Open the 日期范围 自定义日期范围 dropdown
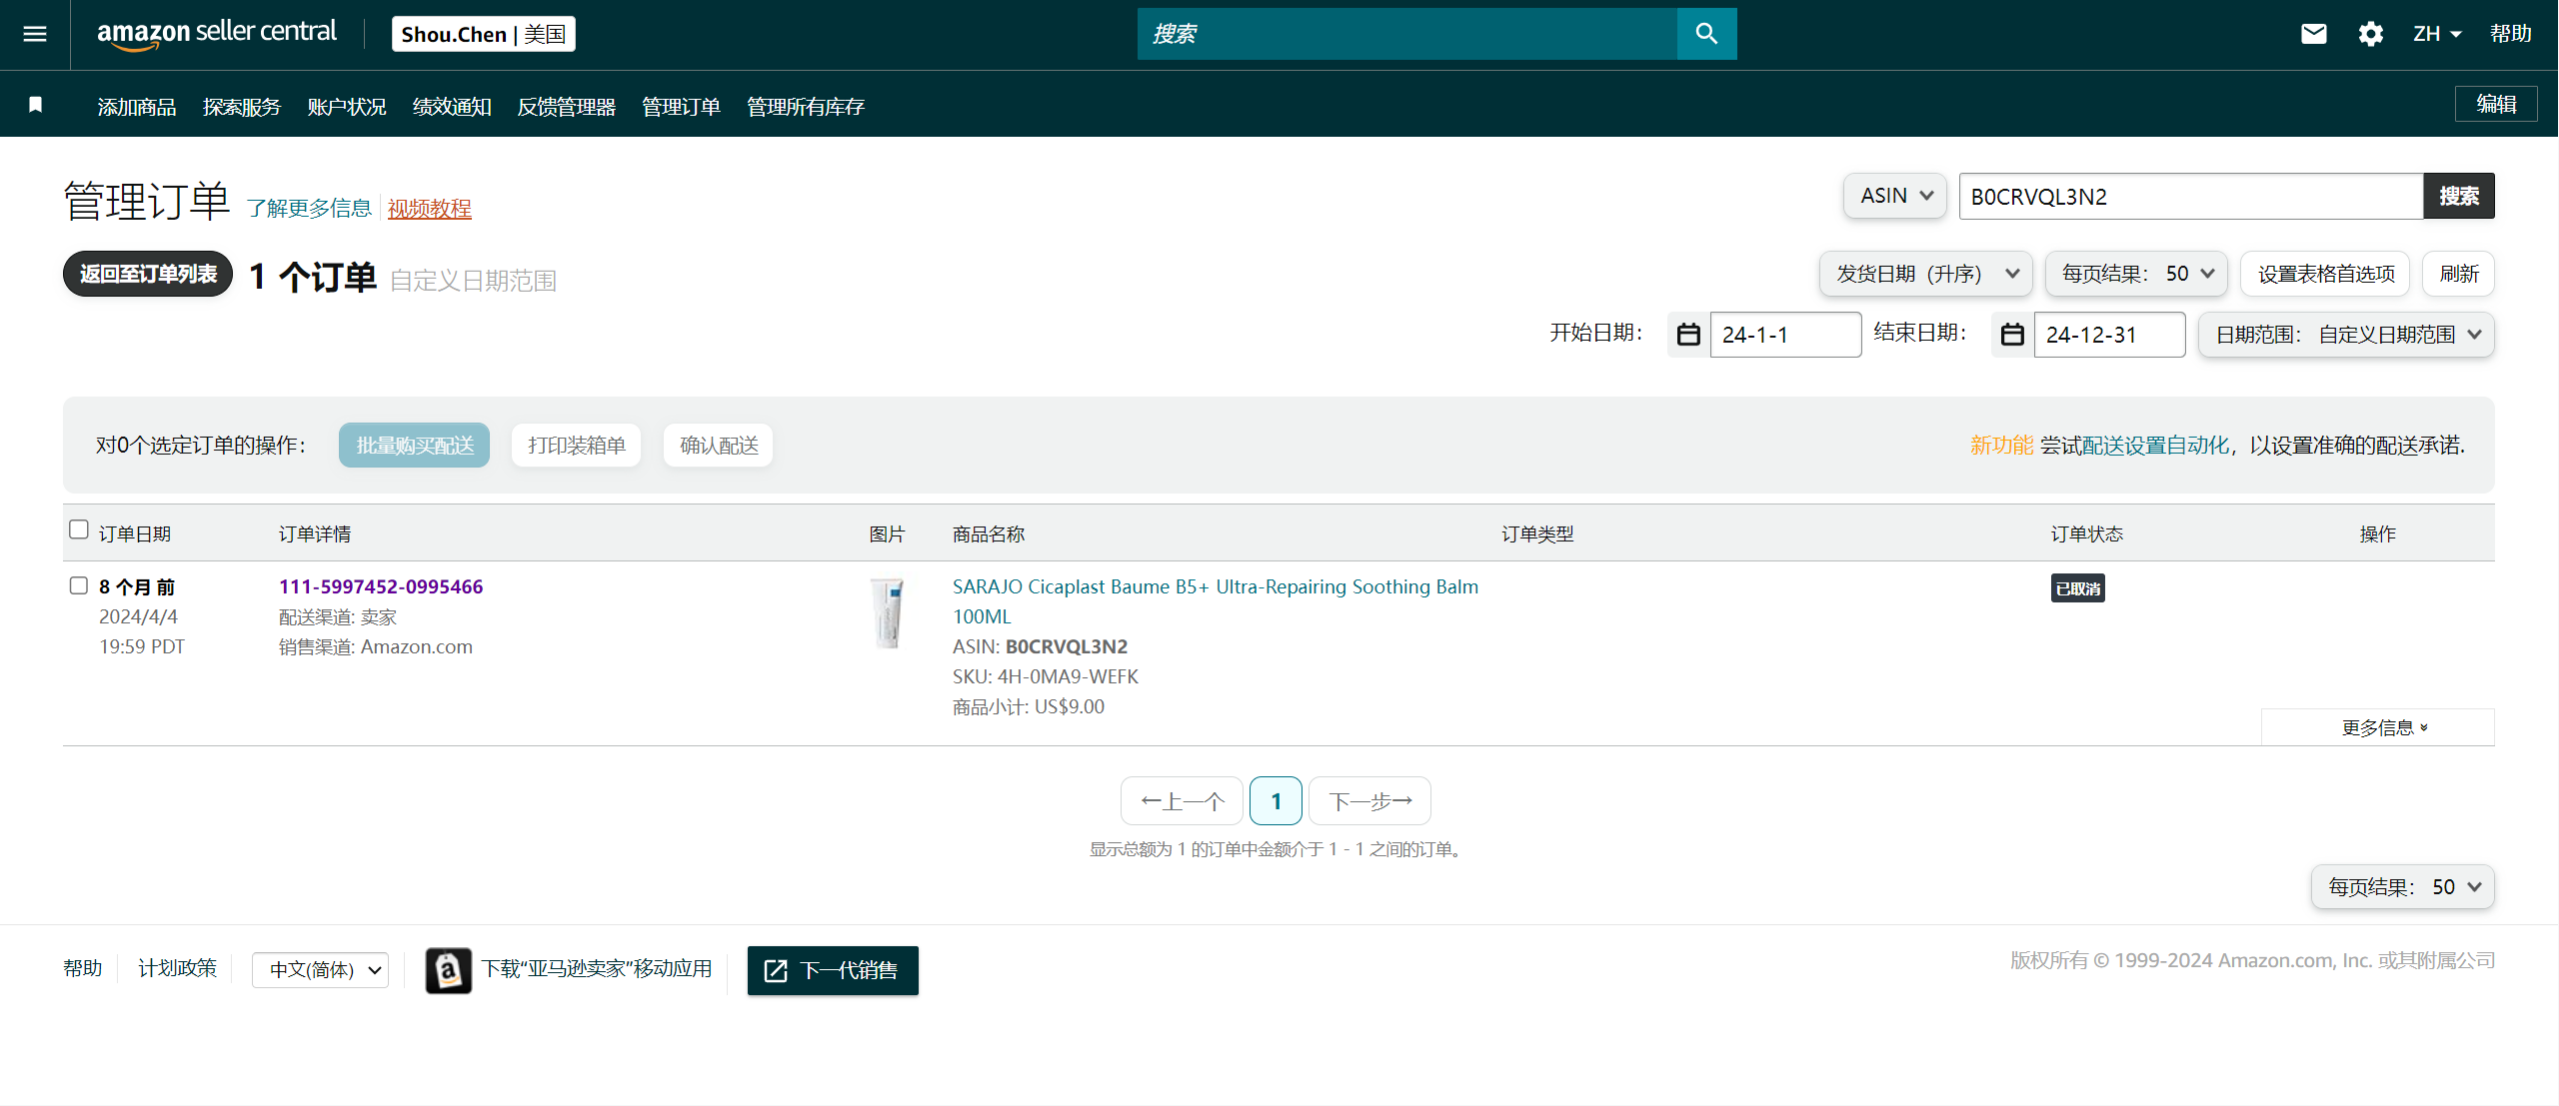This screenshot has height=1106, width=2559. click(x=2346, y=334)
